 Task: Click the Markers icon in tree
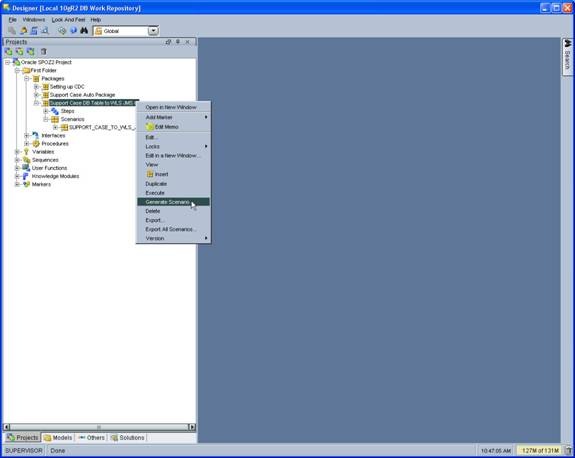26,184
